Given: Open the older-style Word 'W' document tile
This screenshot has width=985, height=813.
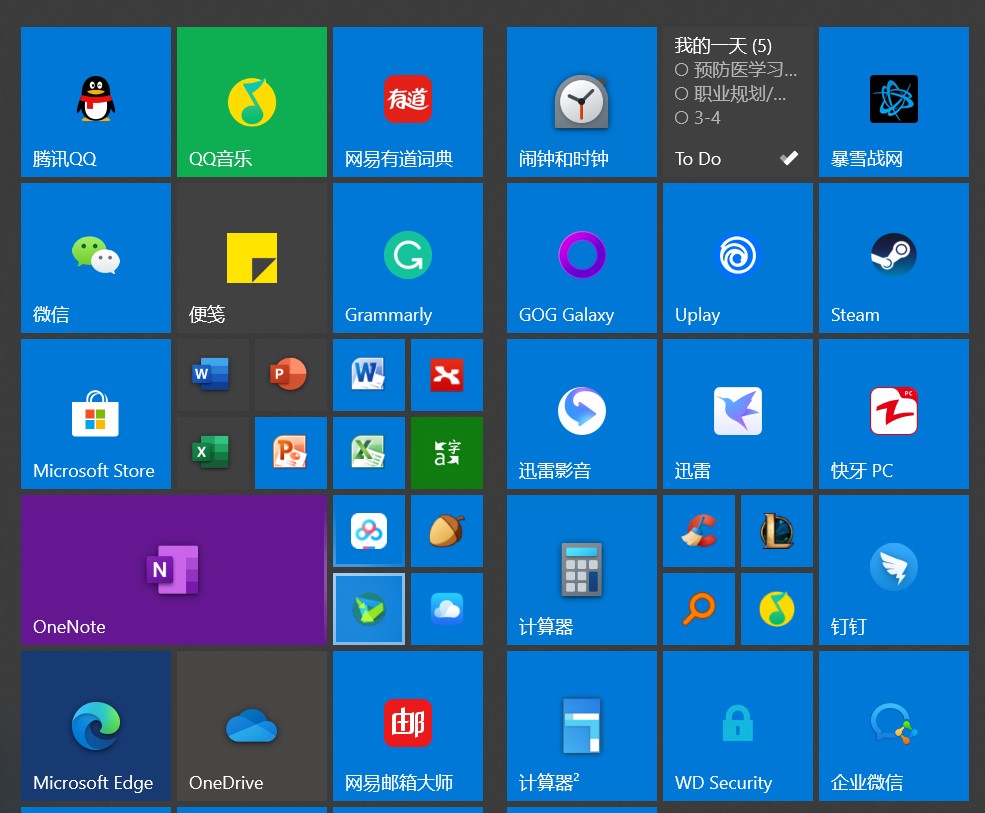Looking at the screenshot, I should point(369,375).
